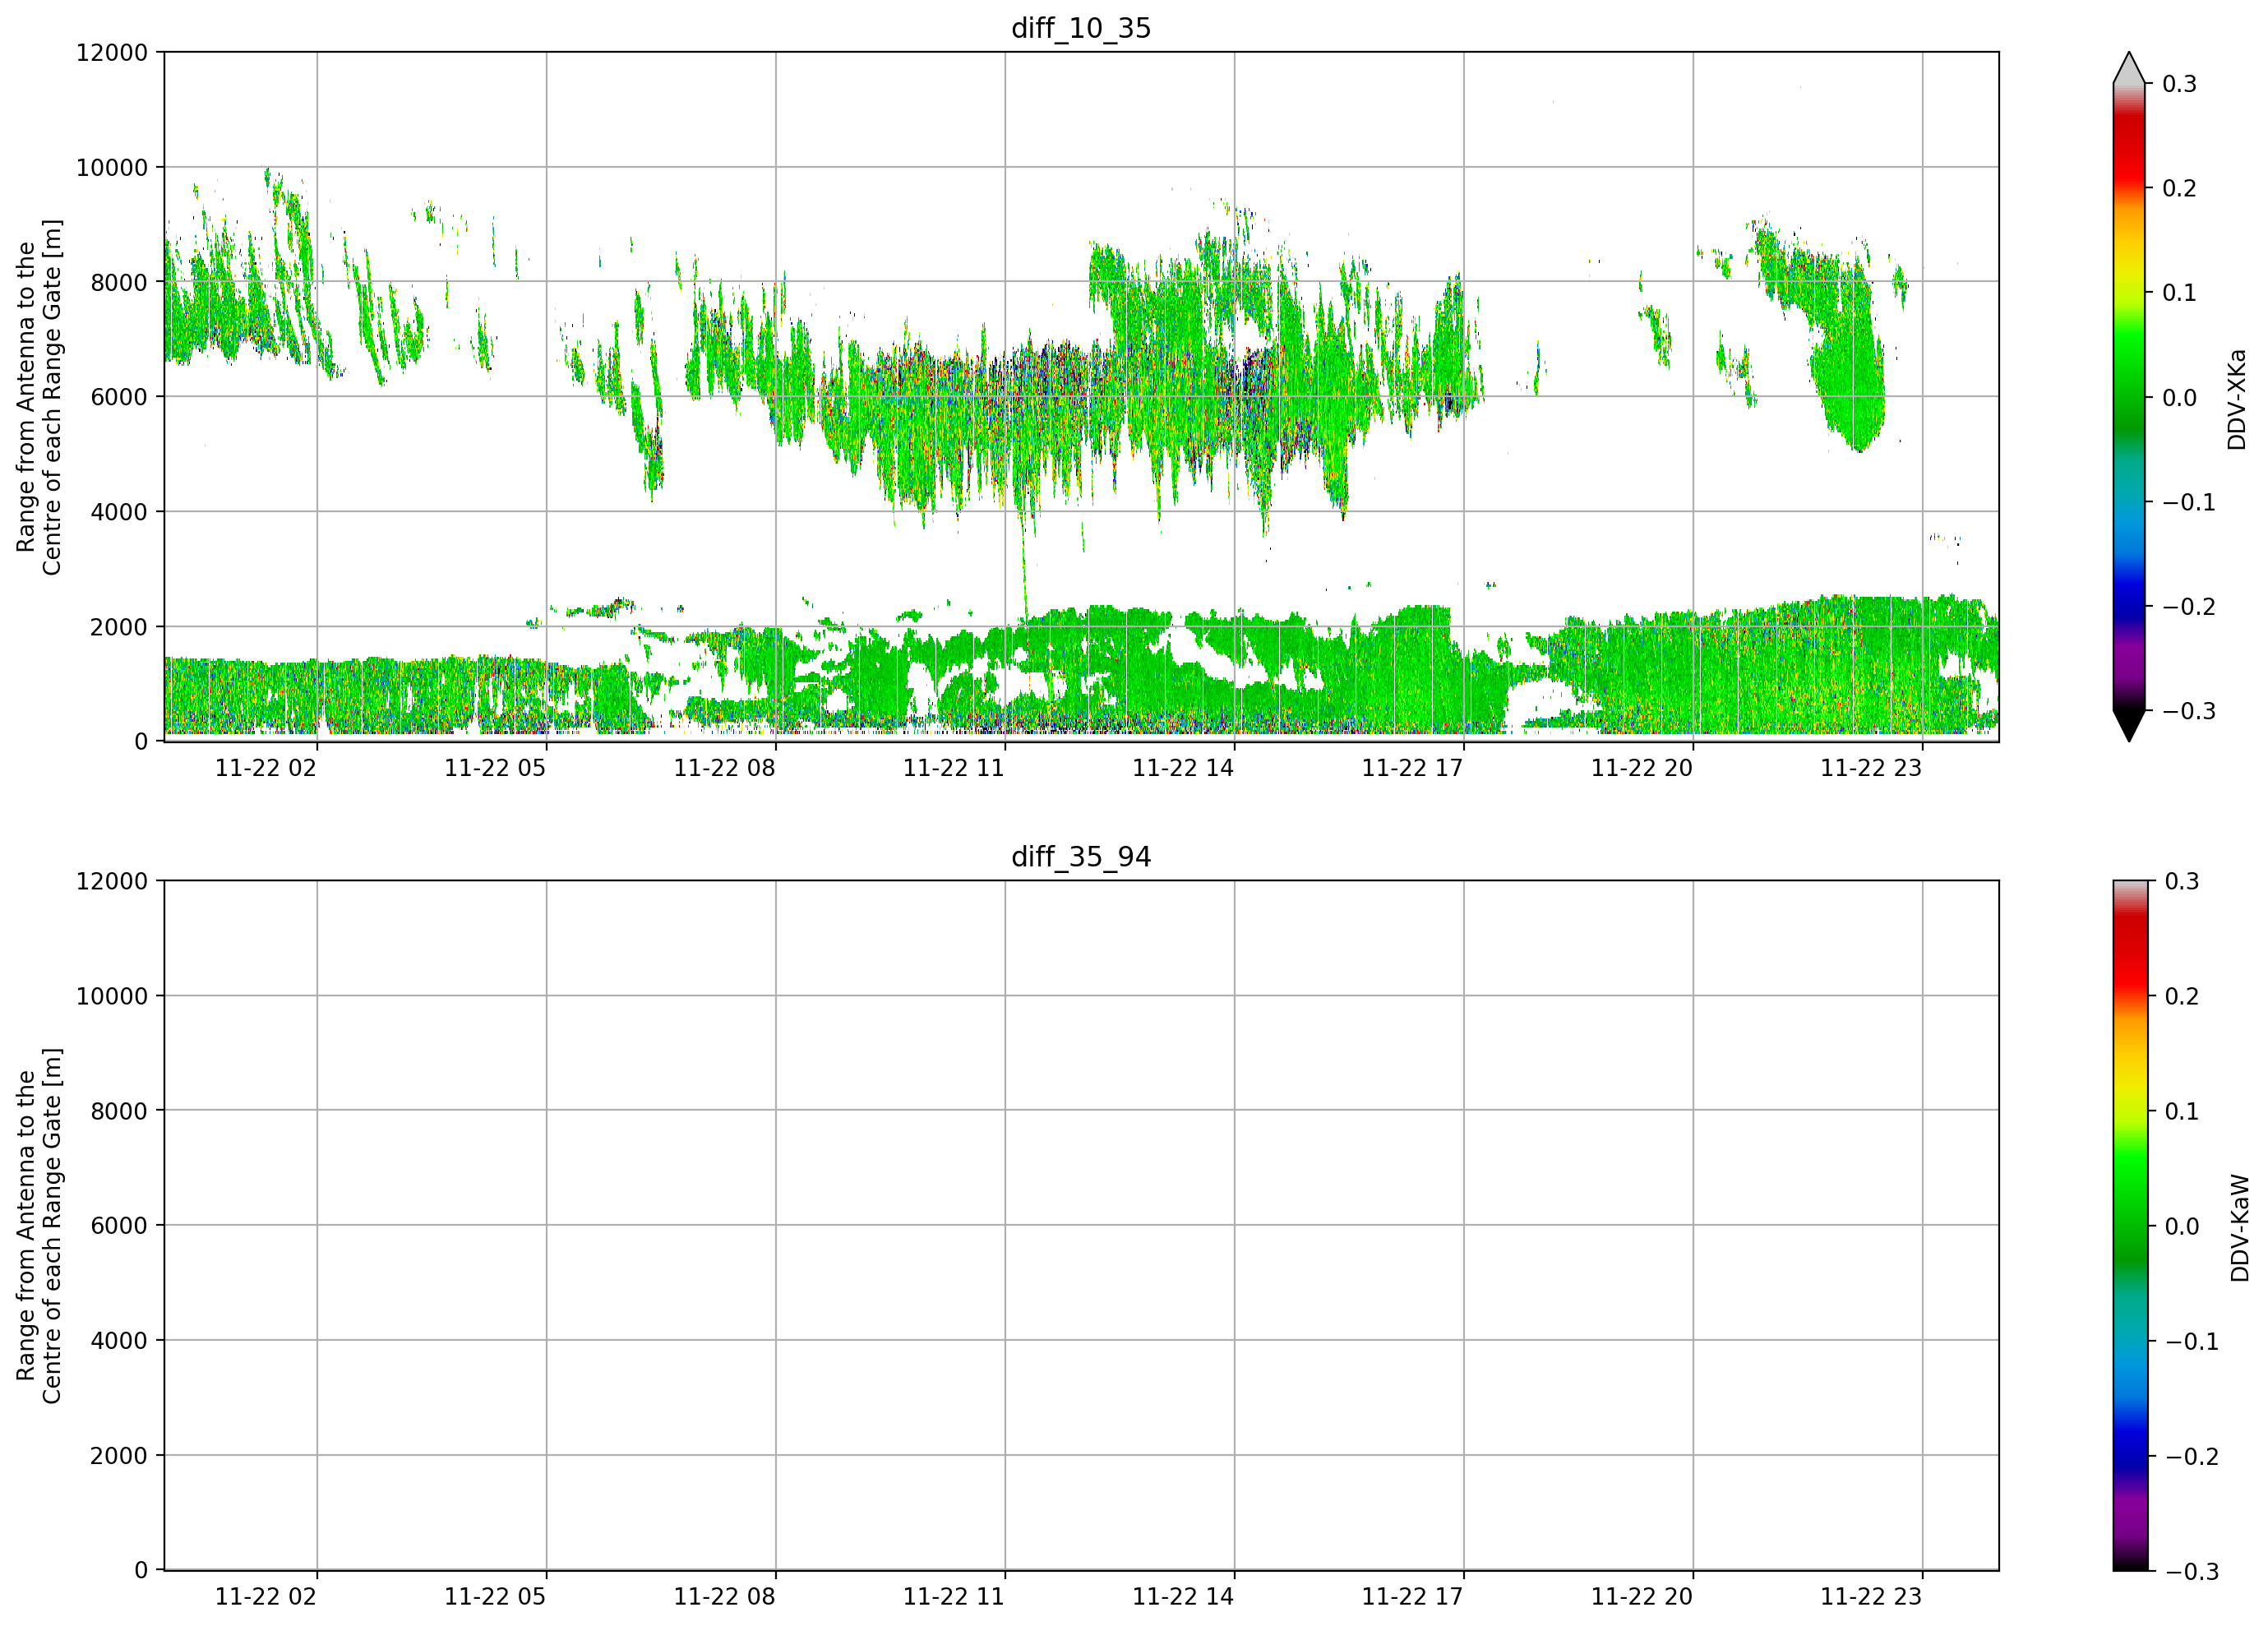Click the 11-22 17 time label under diff_10_35
The width and height of the screenshot is (2268, 1626).
1412,768
